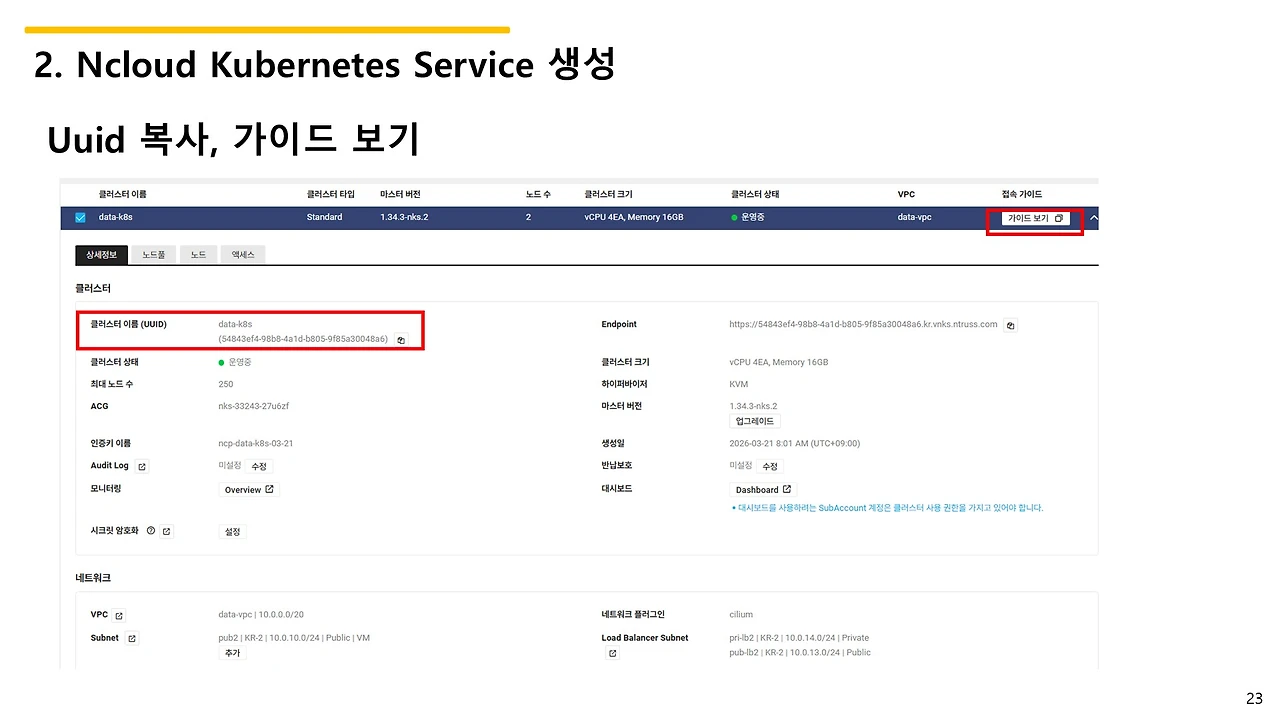
Task: Click the 노드 수 column header
Action: pyautogui.click(x=539, y=194)
